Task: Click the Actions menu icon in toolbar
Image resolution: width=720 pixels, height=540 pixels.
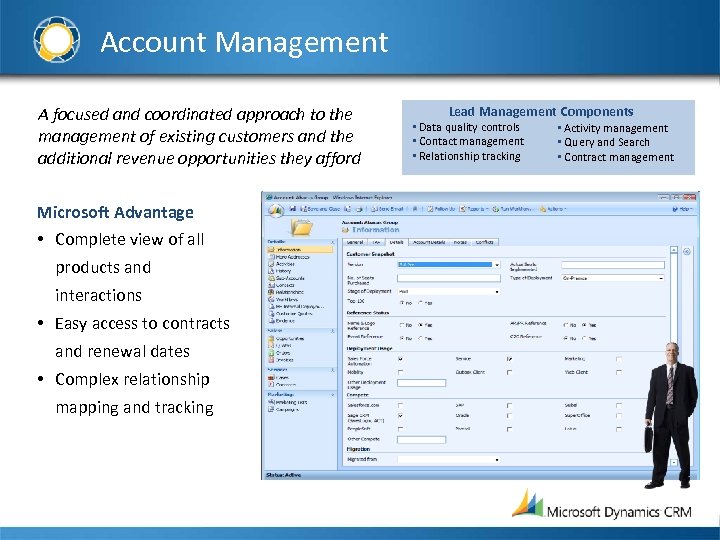Action: [543, 209]
